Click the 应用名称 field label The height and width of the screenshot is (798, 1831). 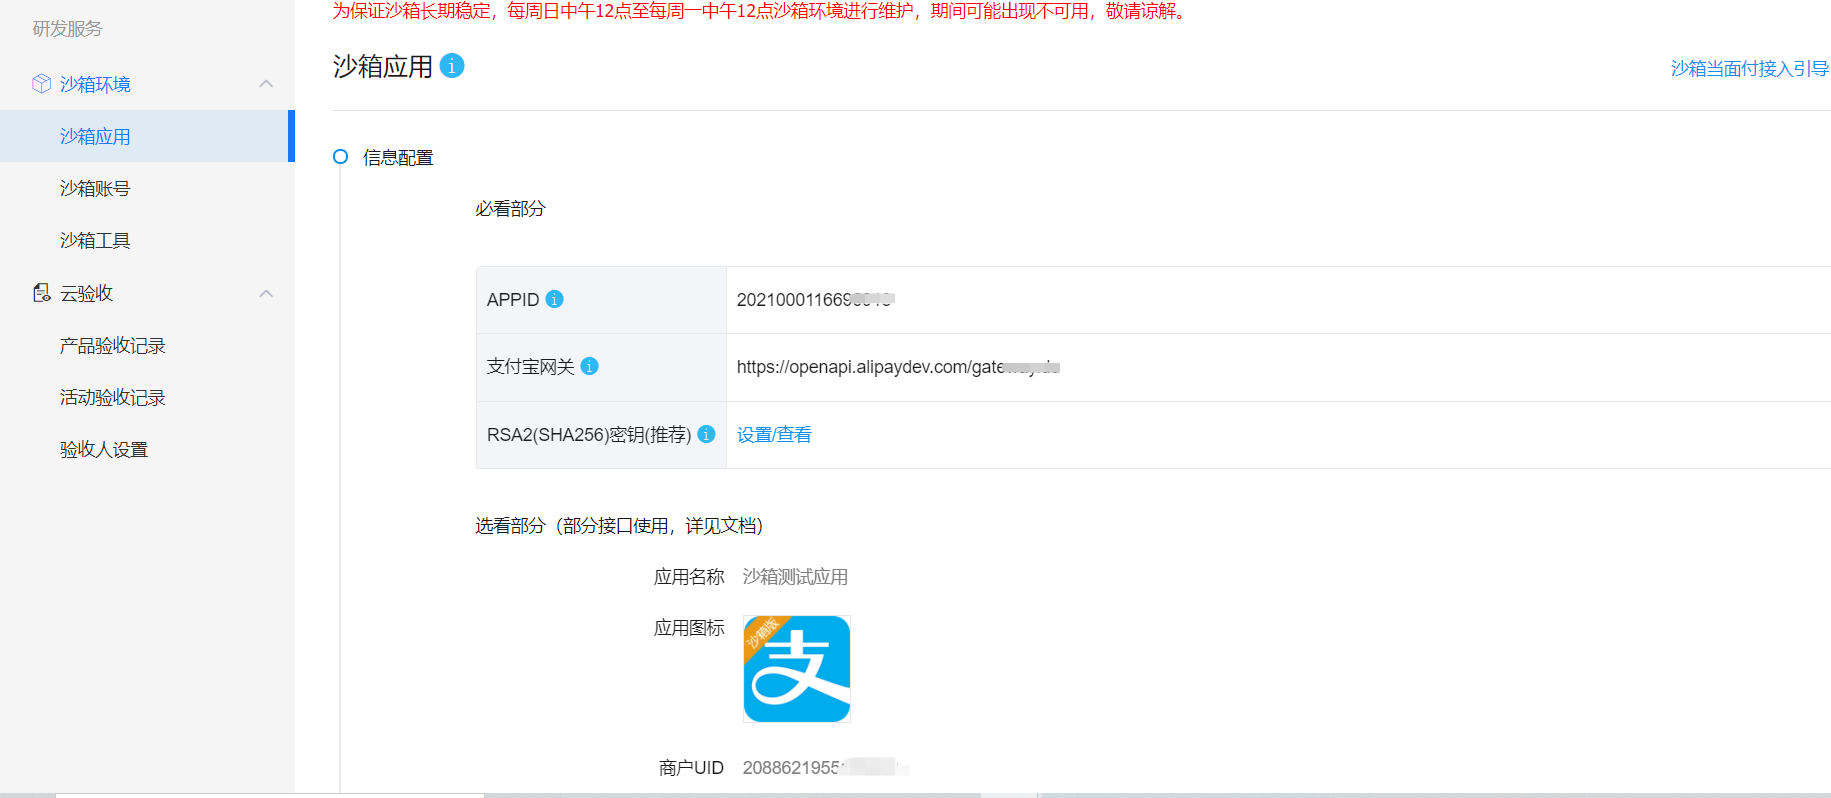click(x=689, y=576)
